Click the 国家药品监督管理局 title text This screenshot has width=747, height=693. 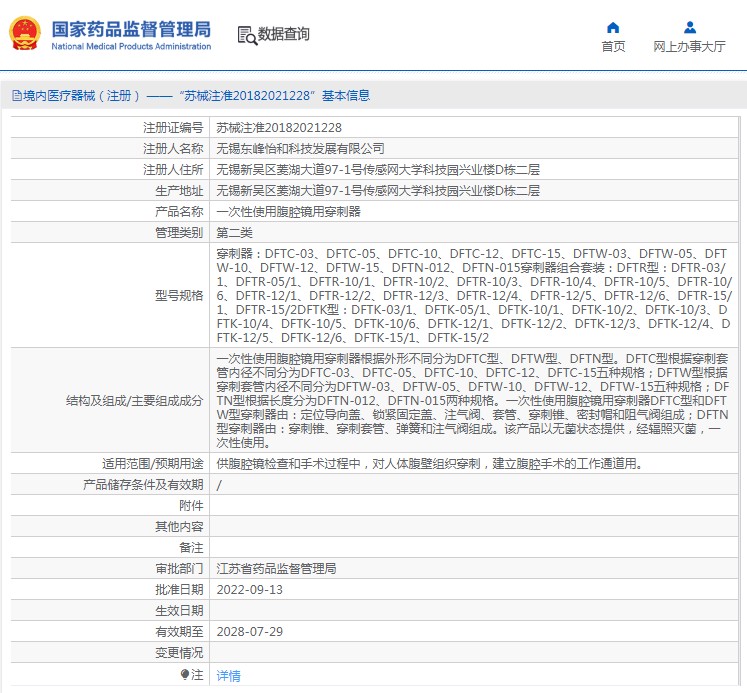[x=131, y=29]
